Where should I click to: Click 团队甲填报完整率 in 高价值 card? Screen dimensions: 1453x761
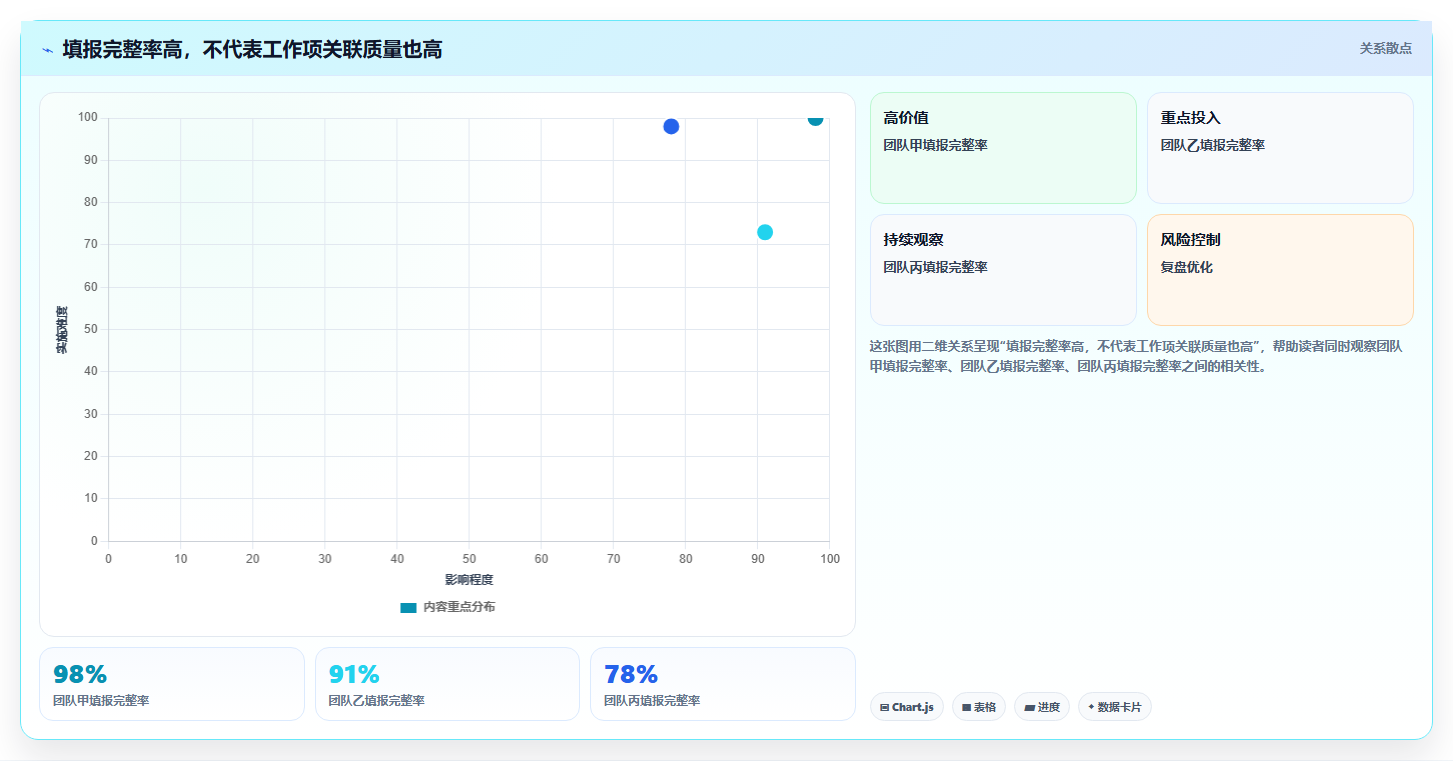(x=936, y=145)
